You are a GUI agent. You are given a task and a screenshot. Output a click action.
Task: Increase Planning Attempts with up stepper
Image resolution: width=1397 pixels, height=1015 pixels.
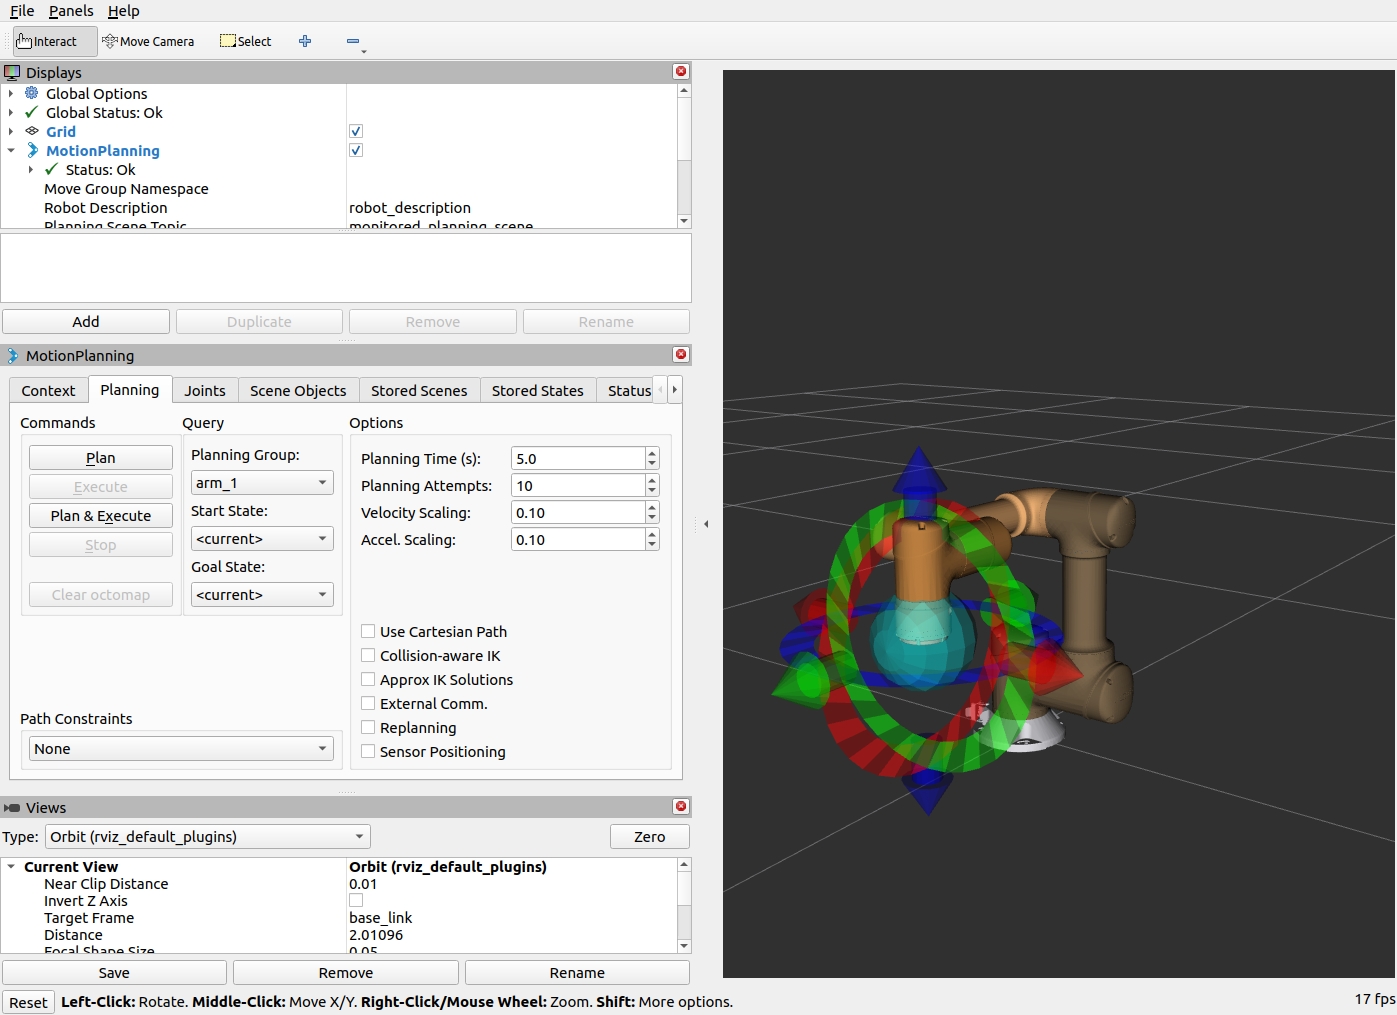(x=652, y=480)
